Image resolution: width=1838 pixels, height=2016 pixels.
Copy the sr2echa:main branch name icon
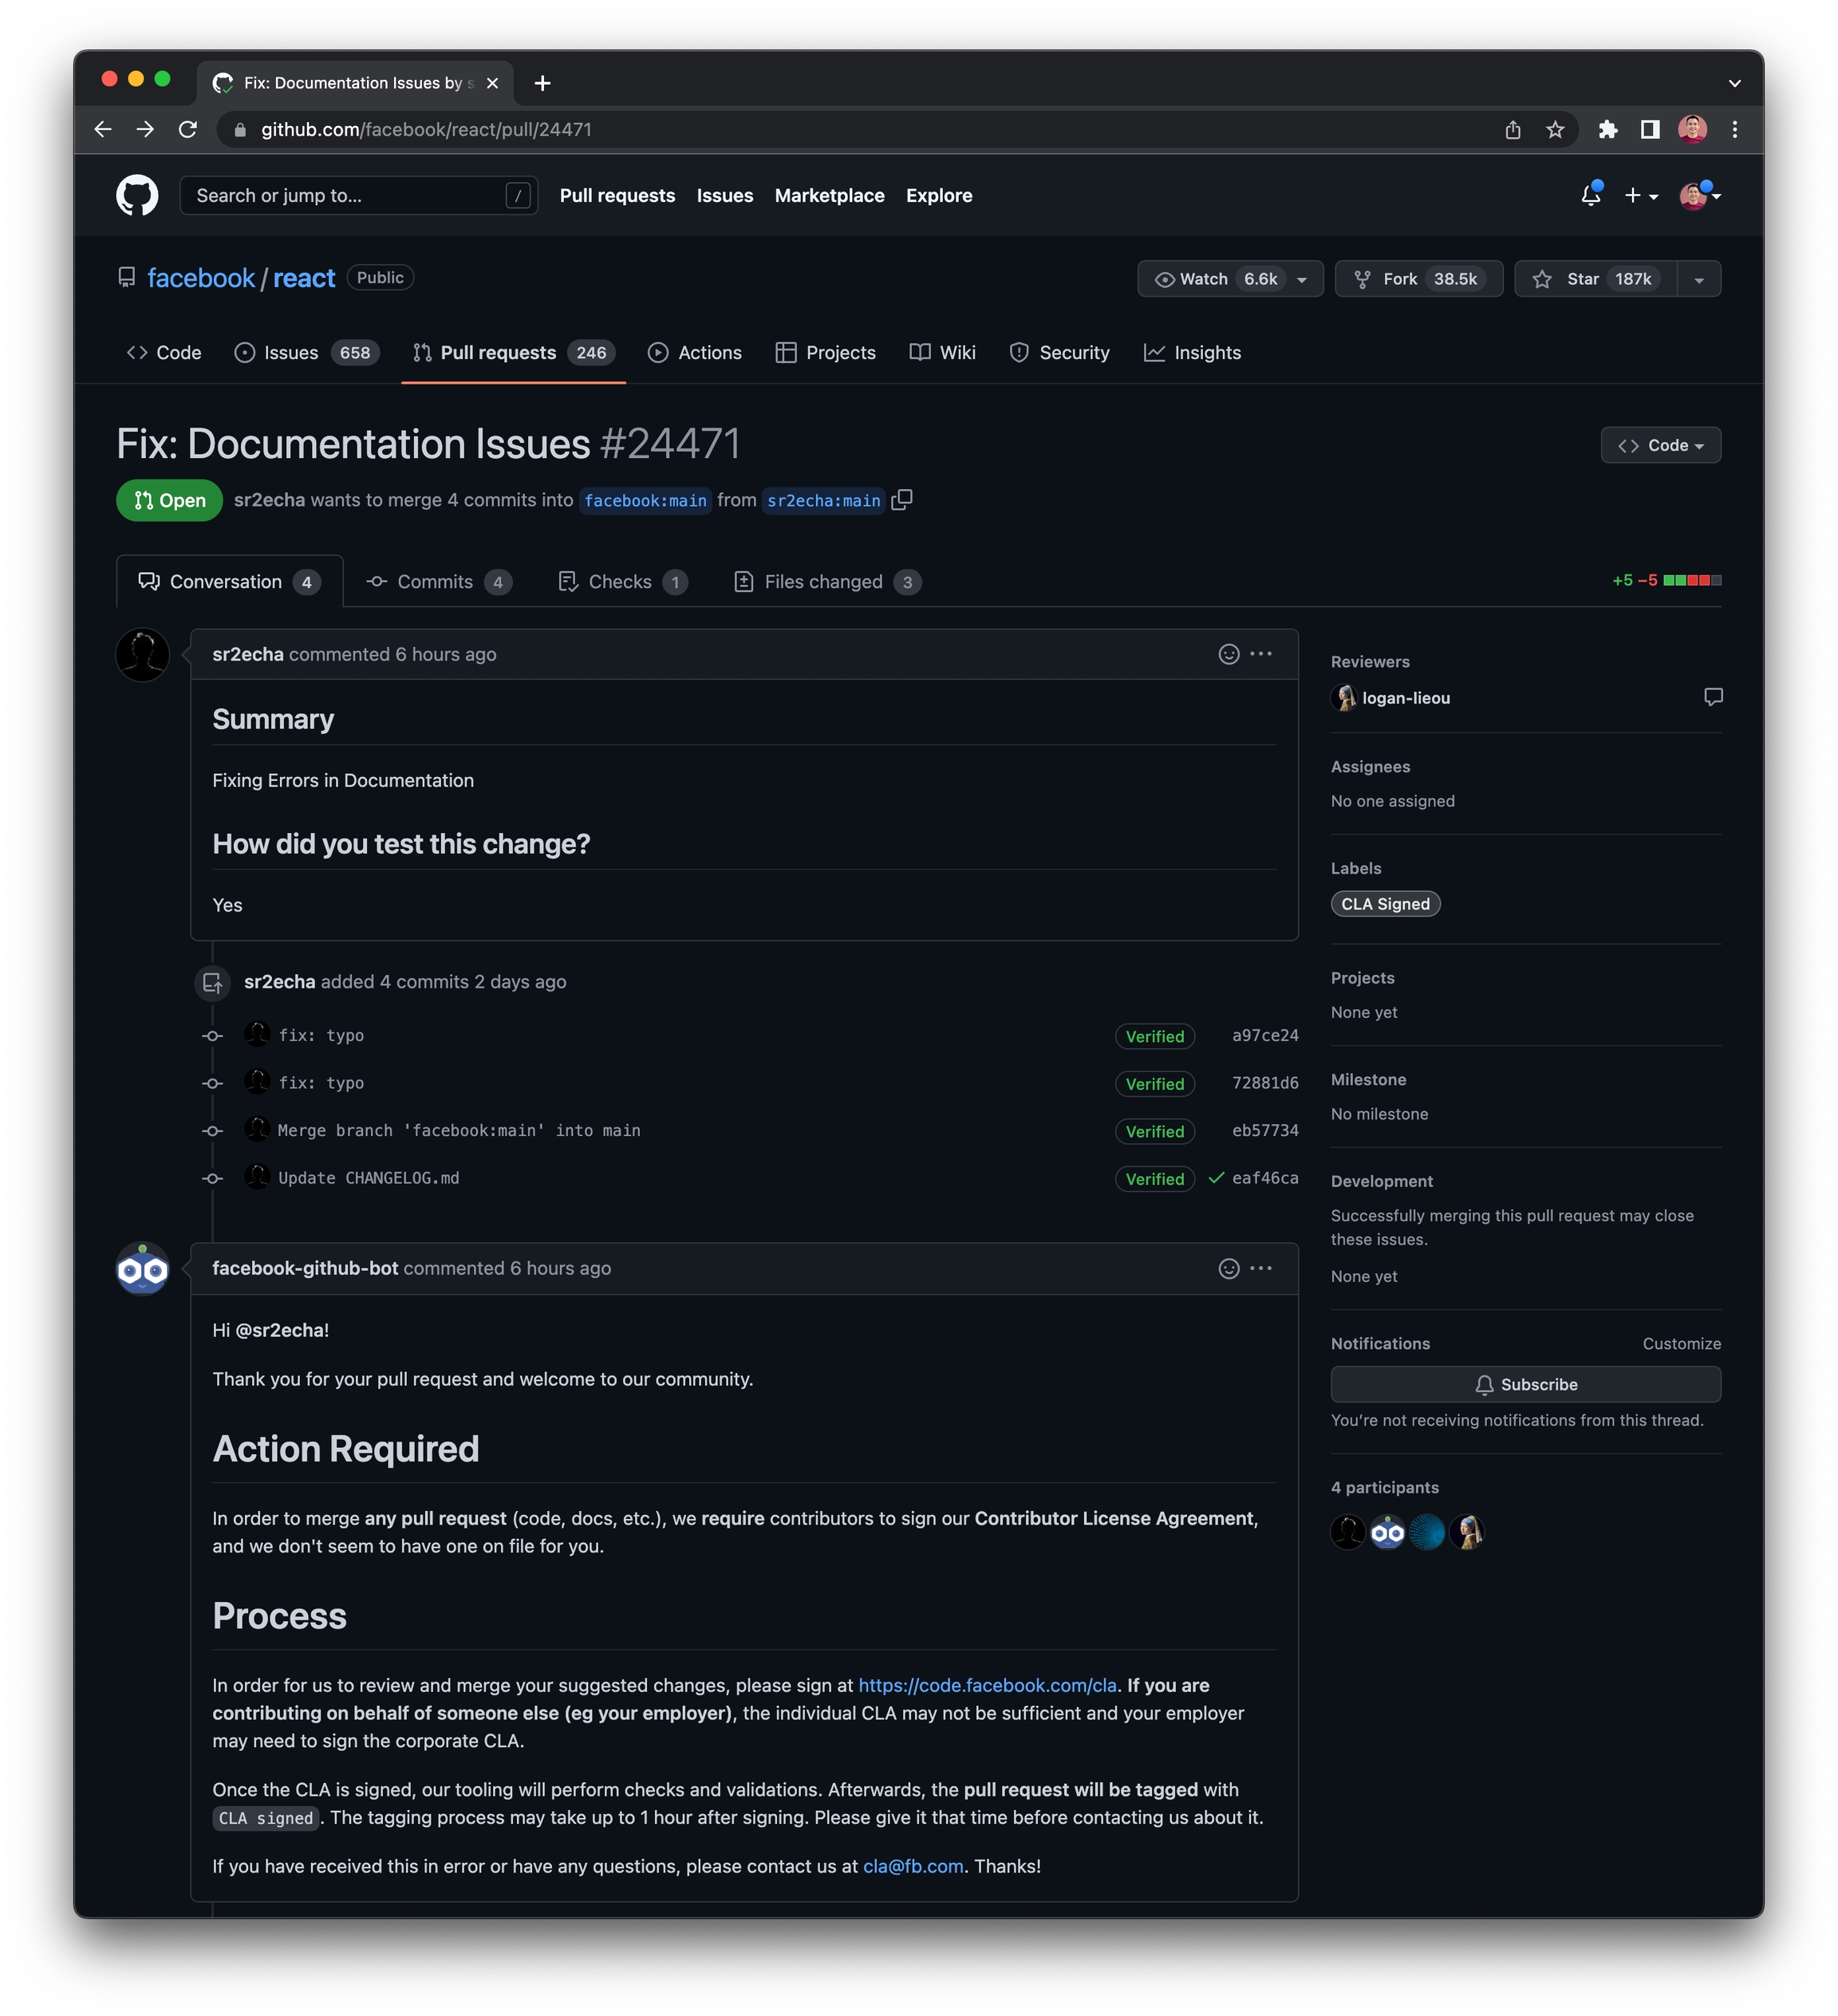(901, 499)
